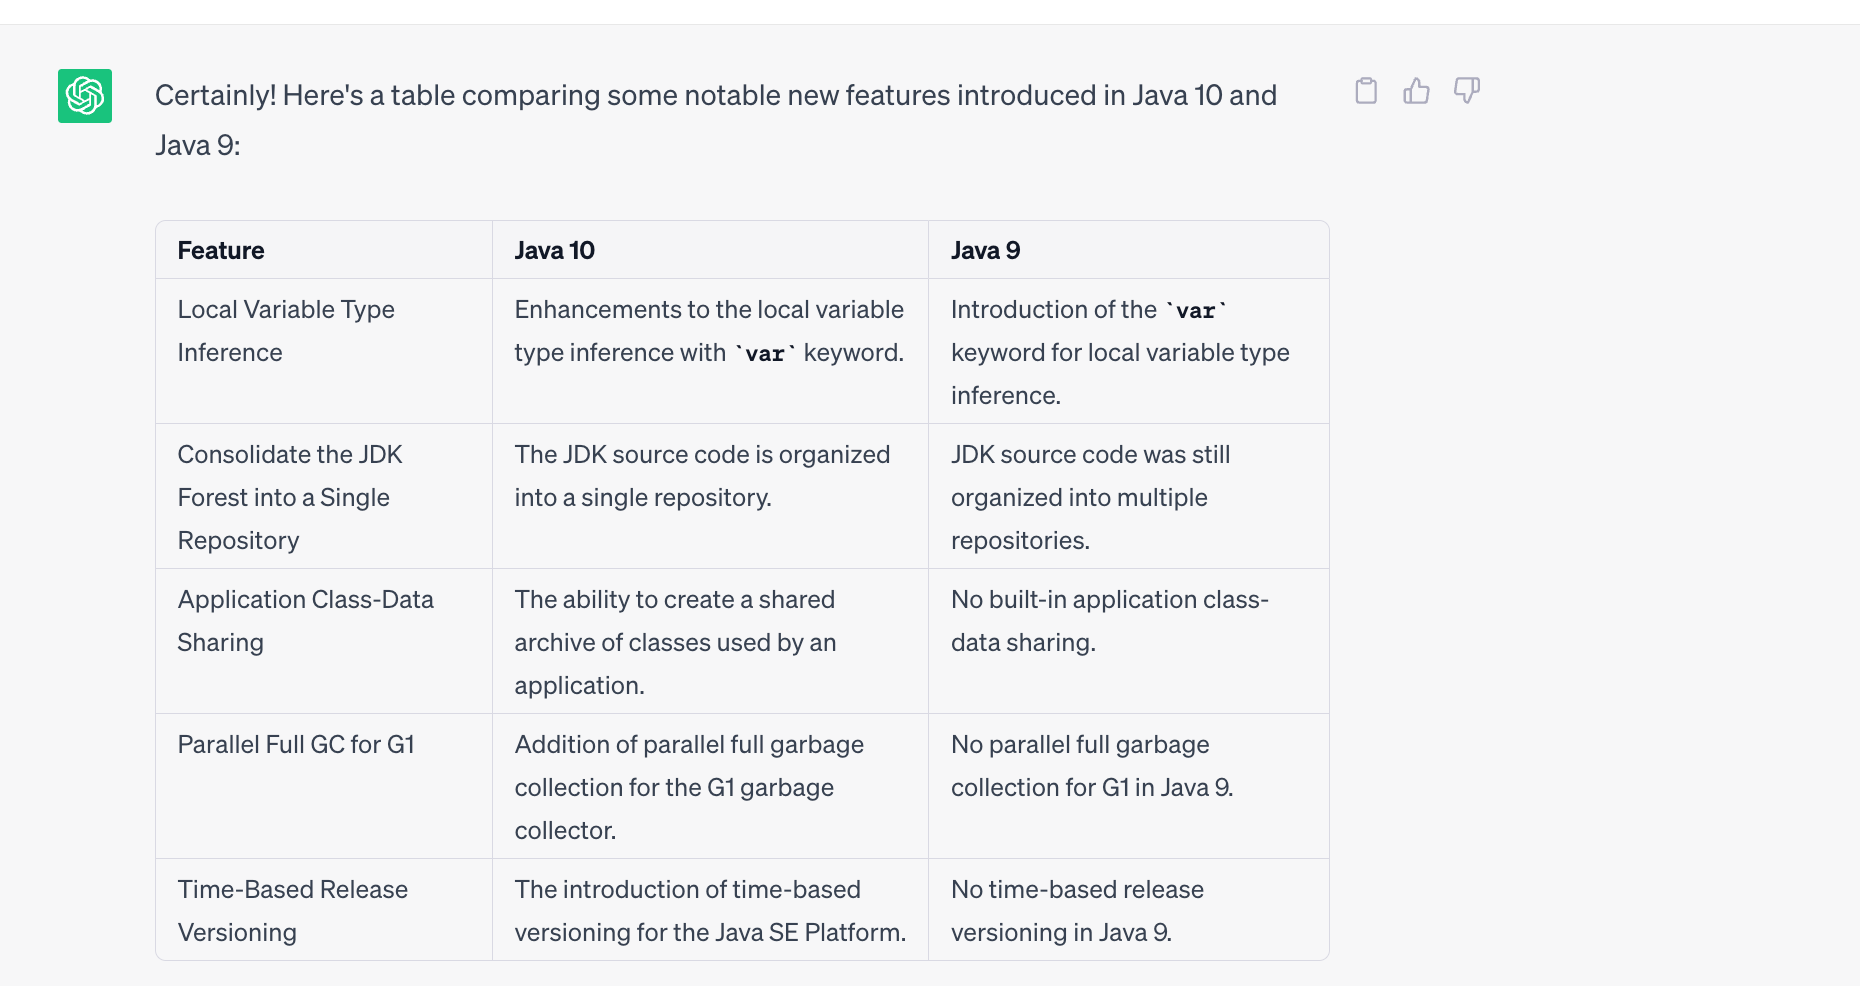Click the ChatGPT logo avatar
The image size is (1860, 986).
pos(85,96)
